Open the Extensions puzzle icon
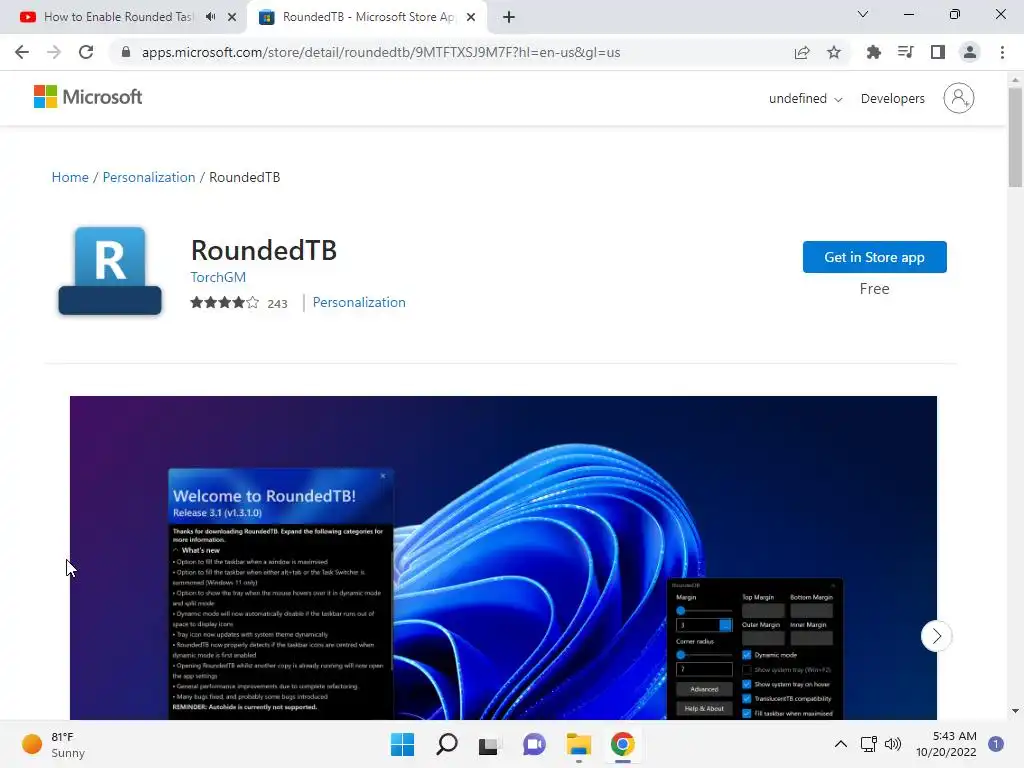 point(874,52)
